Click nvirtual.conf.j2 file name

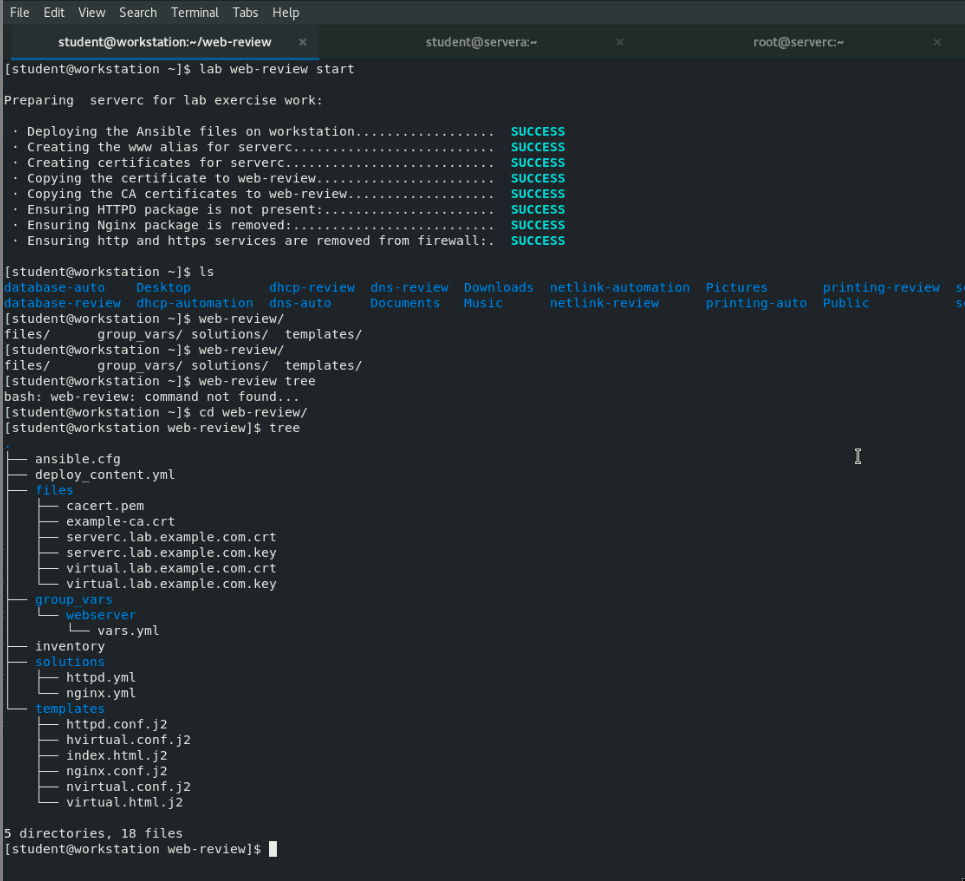(129, 786)
